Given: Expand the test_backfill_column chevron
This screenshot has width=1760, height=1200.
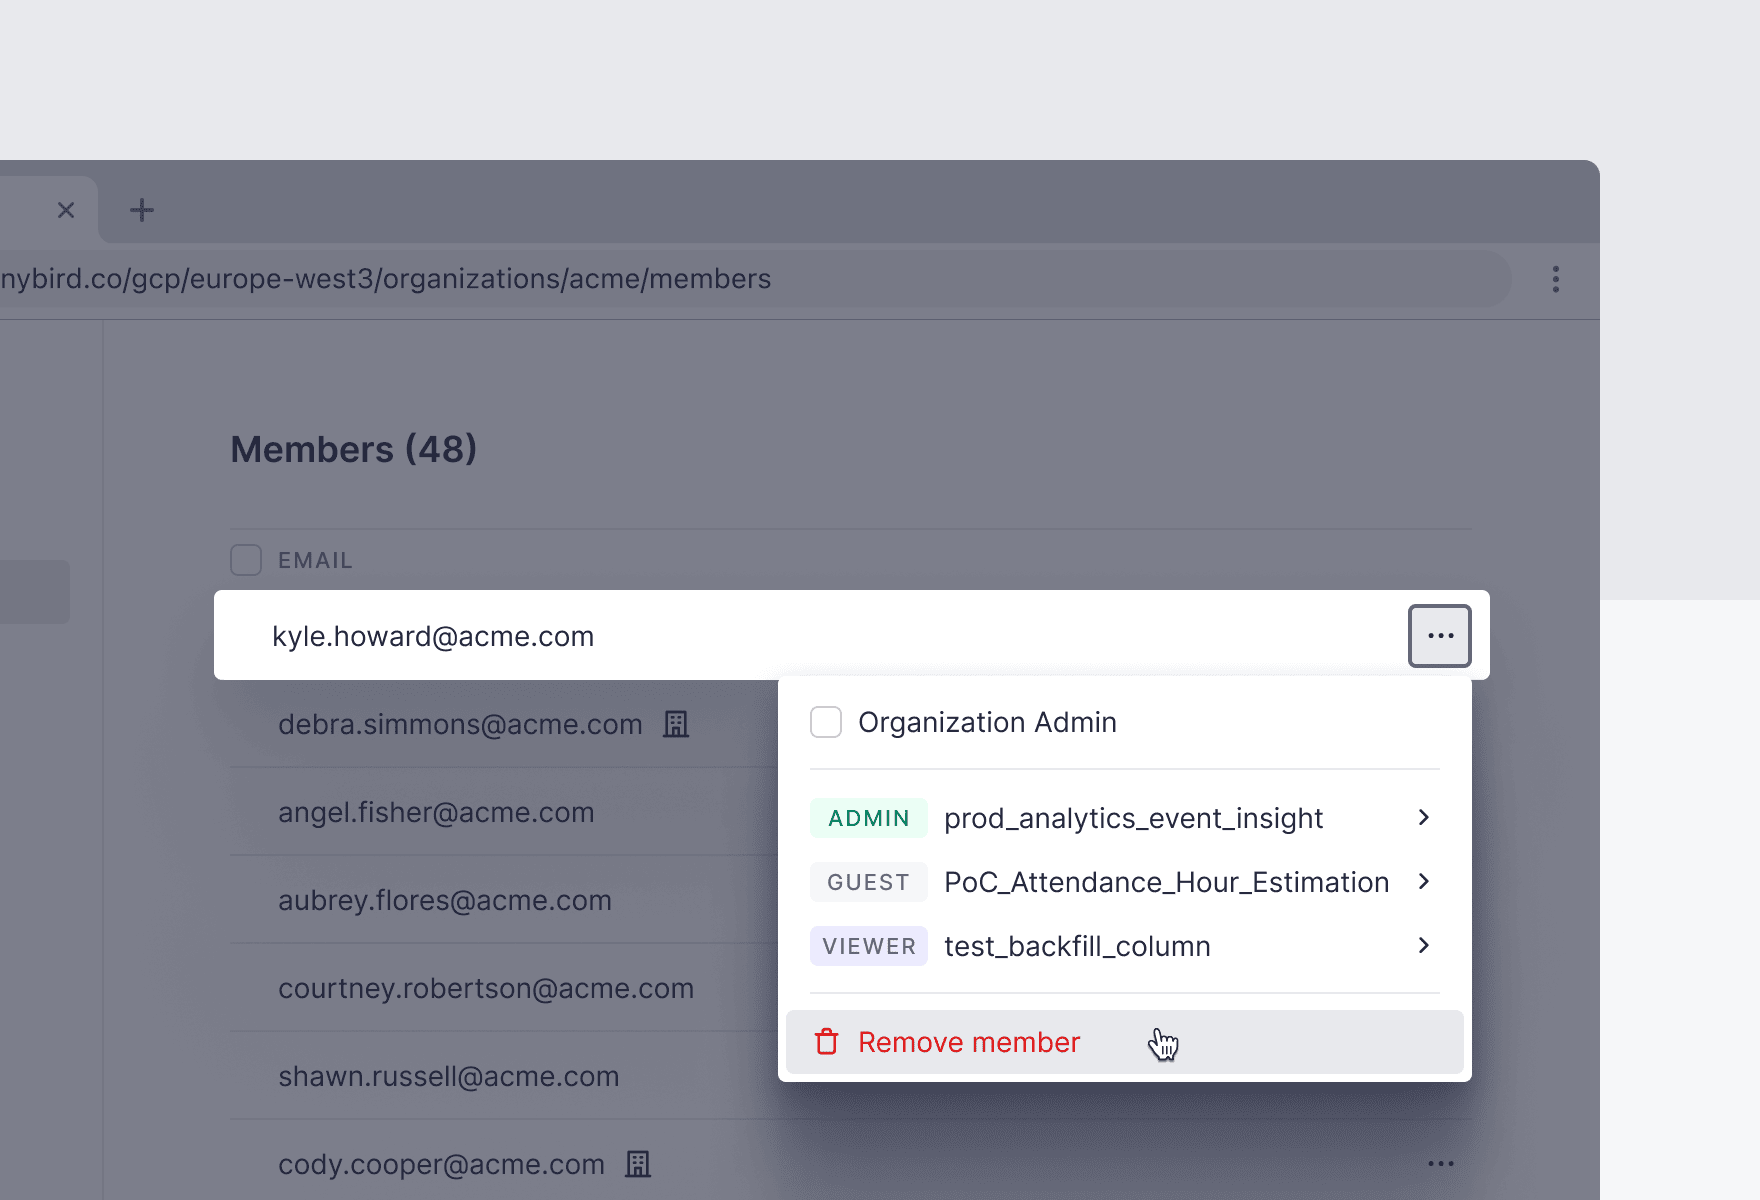Looking at the screenshot, I should [x=1423, y=946].
